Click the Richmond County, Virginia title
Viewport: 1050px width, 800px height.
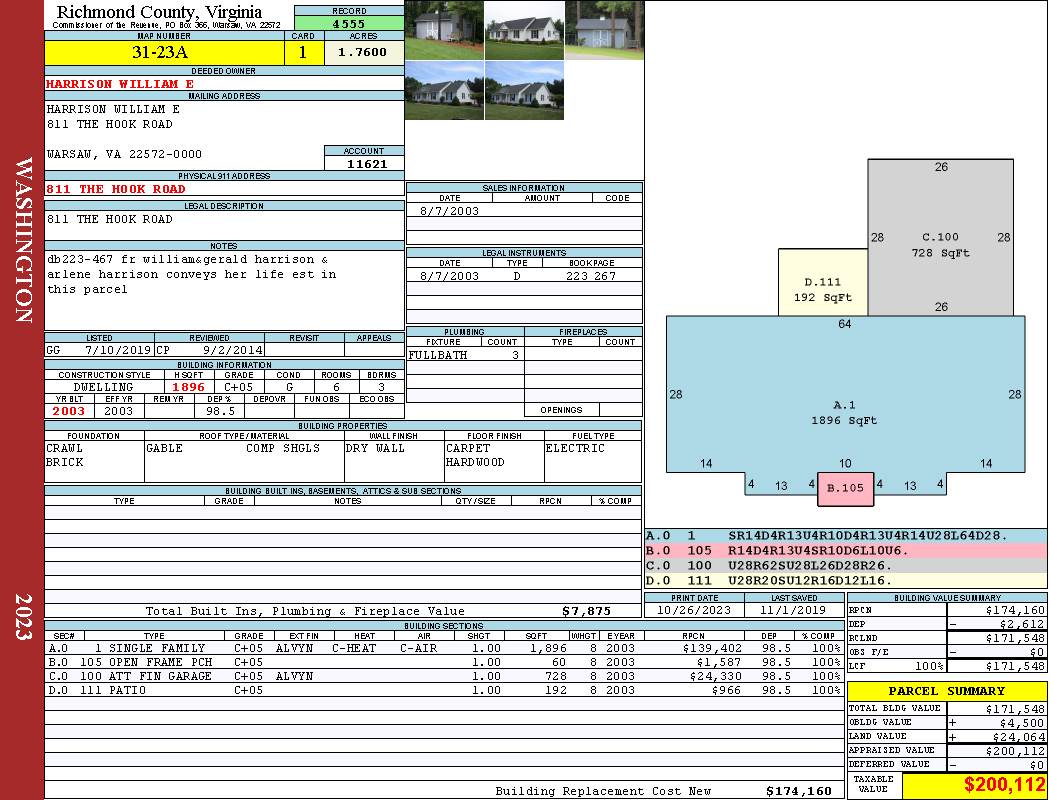pos(159,12)
